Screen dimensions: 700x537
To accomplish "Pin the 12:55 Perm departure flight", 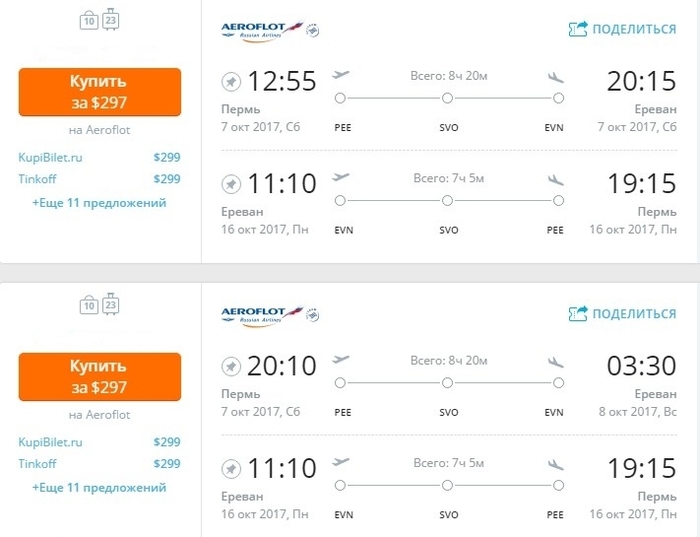I will pyautogui.click(x=231, y=81).
